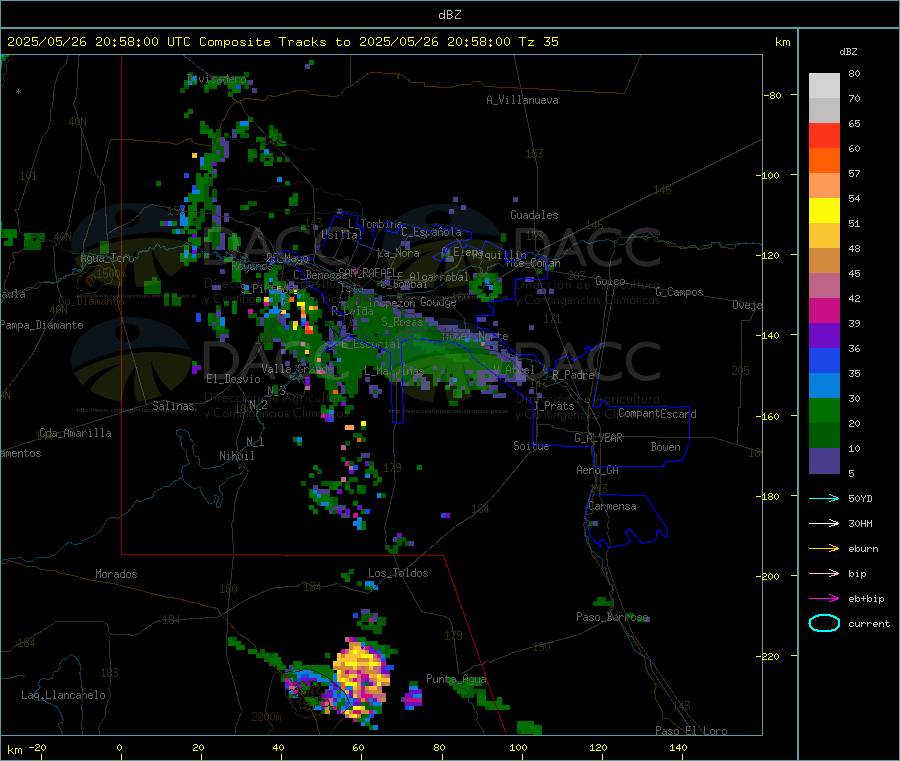Click the 140 km tick on bottom axis
Image resolution: width=900 pixels, height=761 pixels.
coord(678,748)
